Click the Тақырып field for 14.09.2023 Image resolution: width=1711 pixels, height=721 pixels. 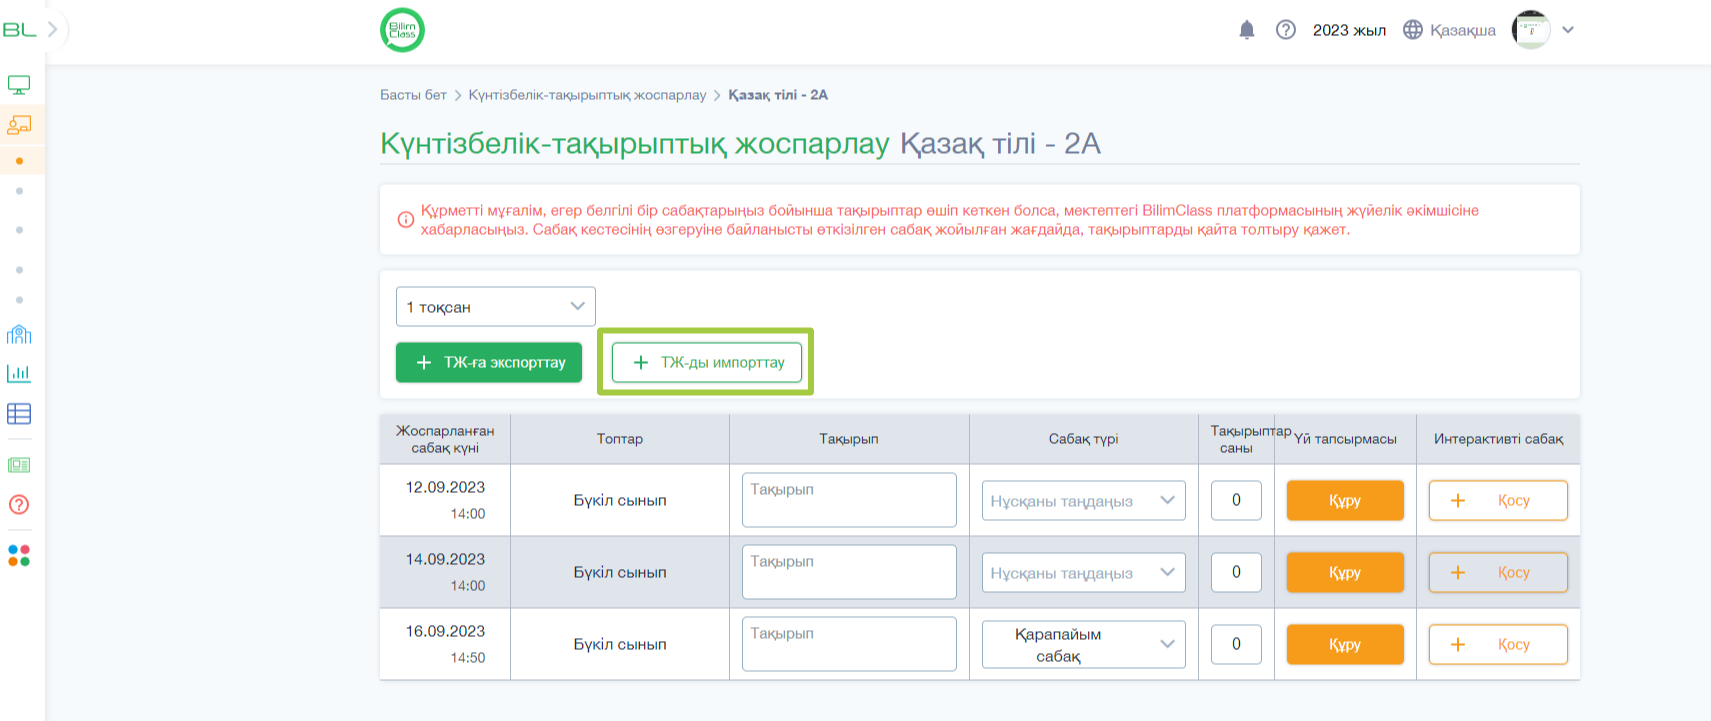coord(849,572)
